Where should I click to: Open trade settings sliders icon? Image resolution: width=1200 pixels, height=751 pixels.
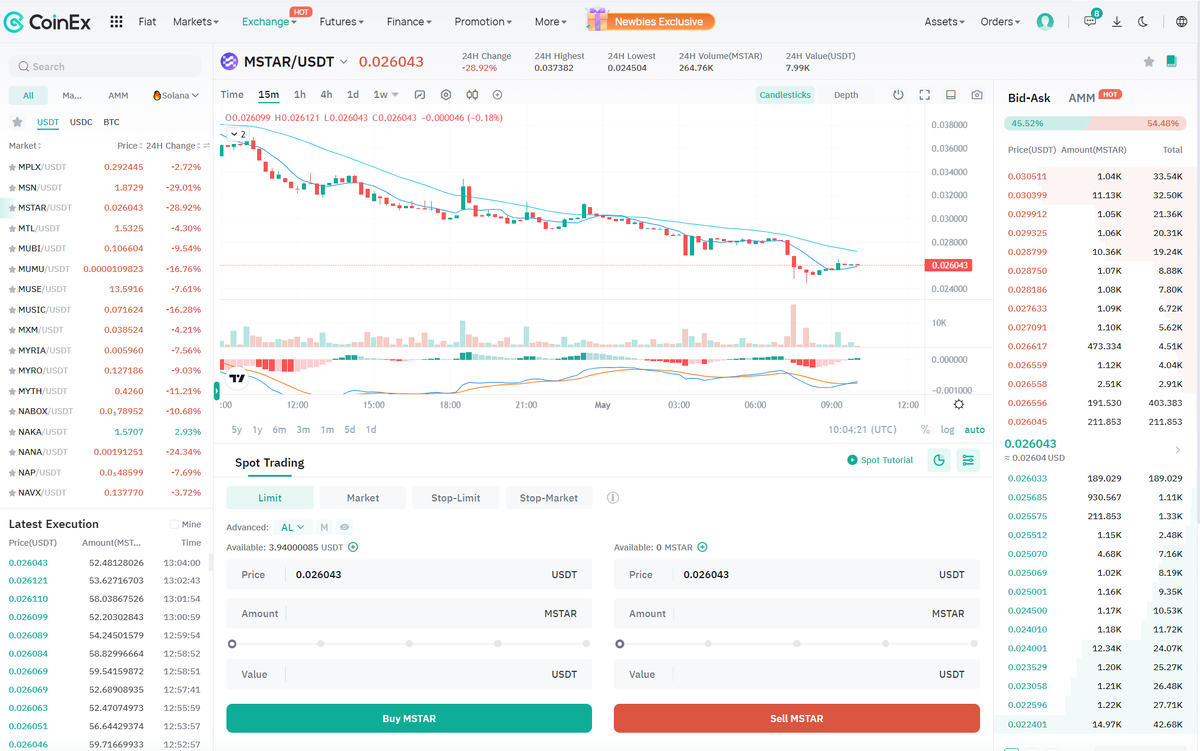(x=968, y=460)
